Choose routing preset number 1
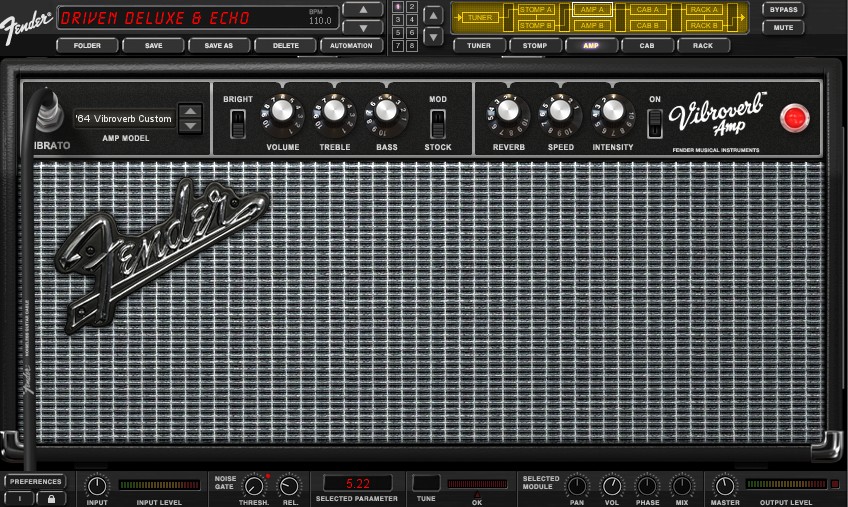 click(x=398, y=7)
